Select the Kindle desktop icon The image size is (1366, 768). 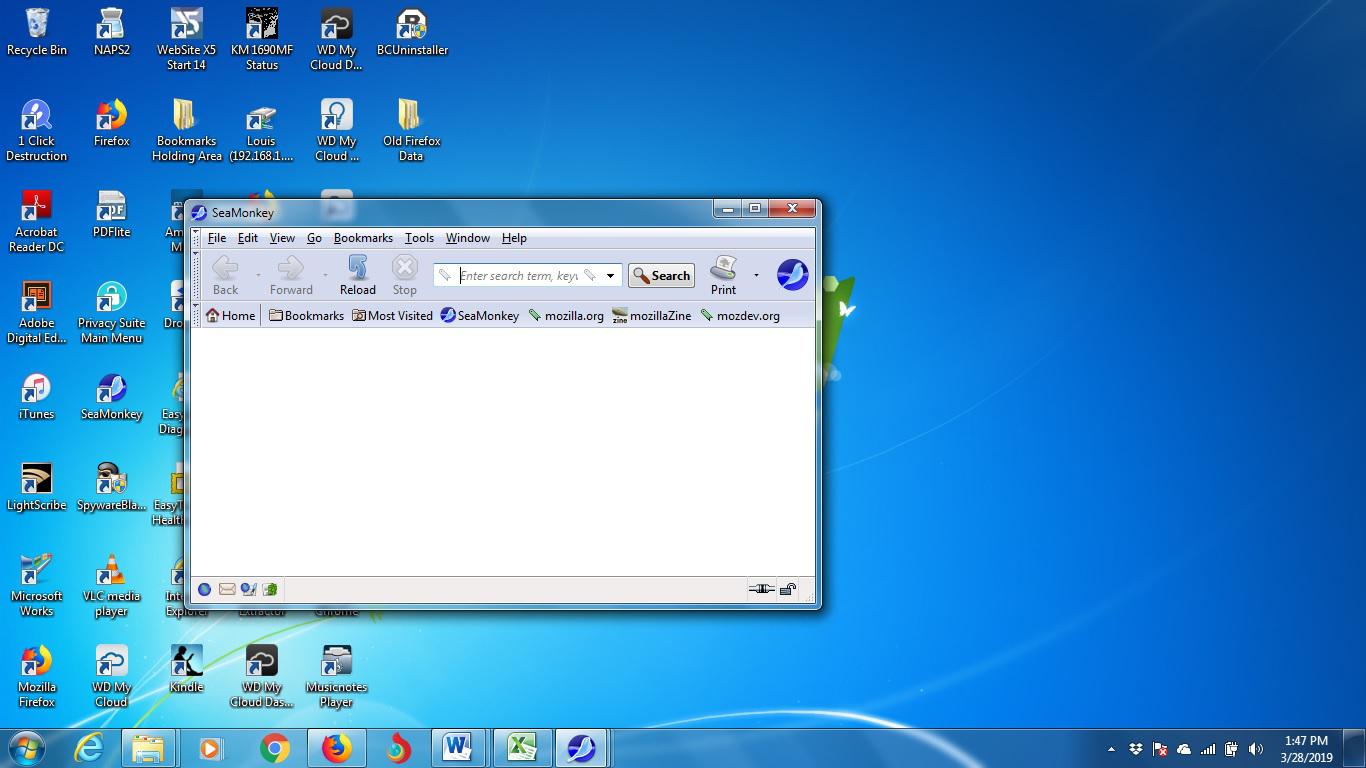point(186,670)
